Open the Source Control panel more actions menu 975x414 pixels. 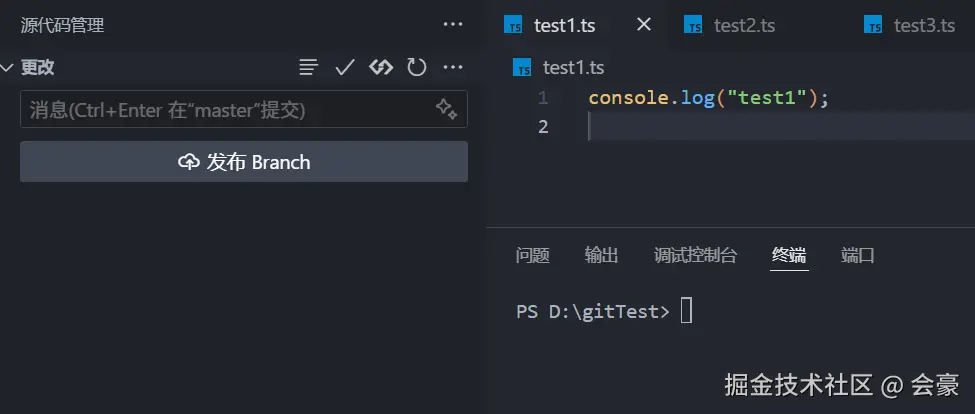click(452, 25)
